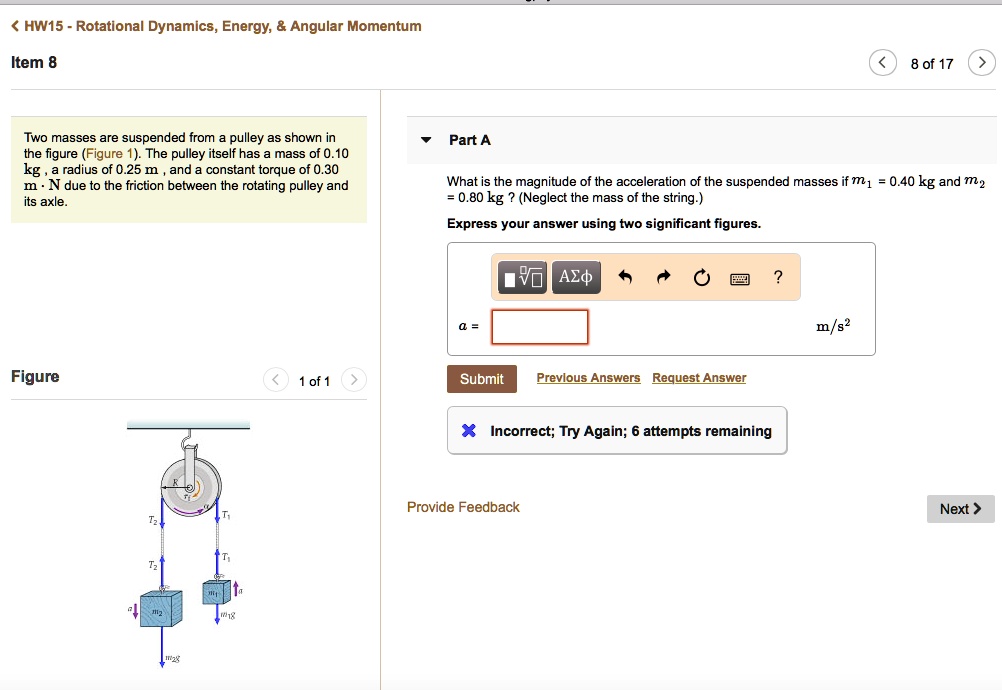Screen dimensions: 1002x690
Task: Click the left item navigation arrow
Action: pos(882,62)
